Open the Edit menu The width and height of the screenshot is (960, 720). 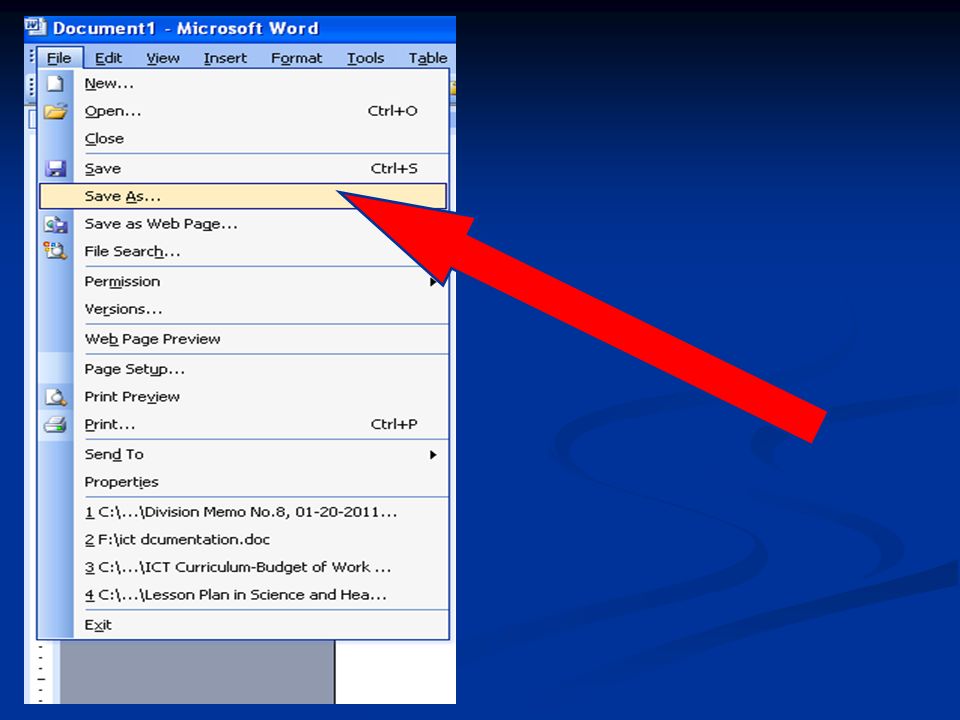coord(108,58)
